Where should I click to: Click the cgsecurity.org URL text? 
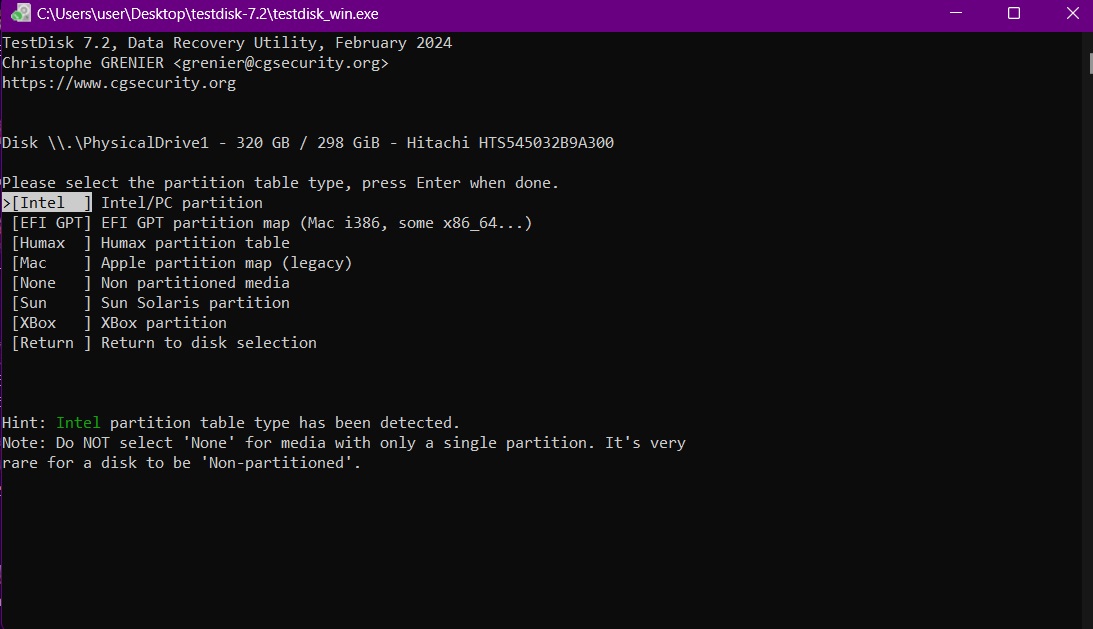119,83
